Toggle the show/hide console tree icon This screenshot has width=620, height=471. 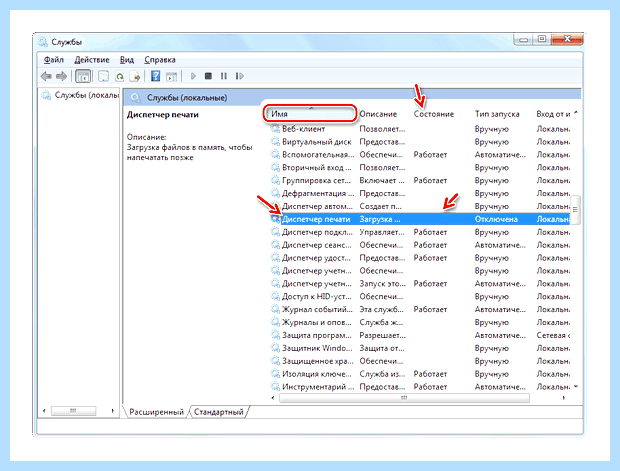coord(83,76)
